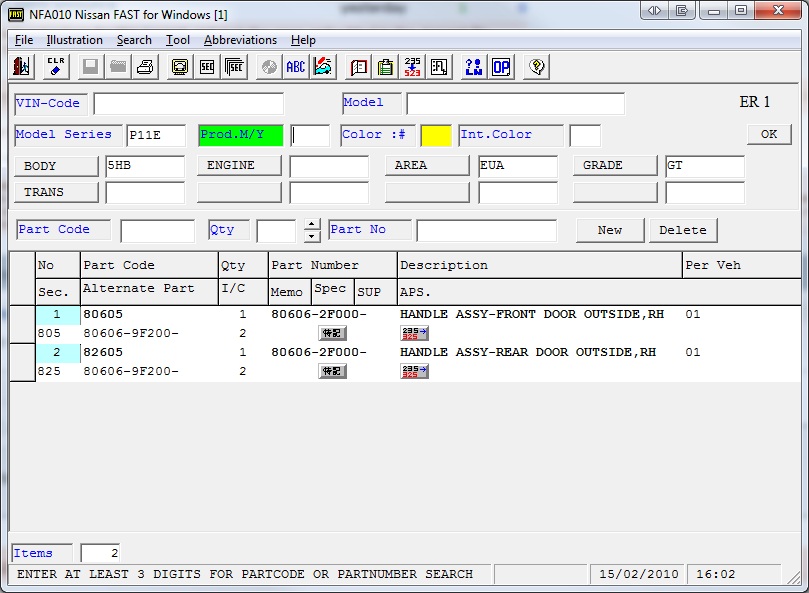Click the Delete button
This screenshot has height=593, width=809.
click(x=683, y=230)
